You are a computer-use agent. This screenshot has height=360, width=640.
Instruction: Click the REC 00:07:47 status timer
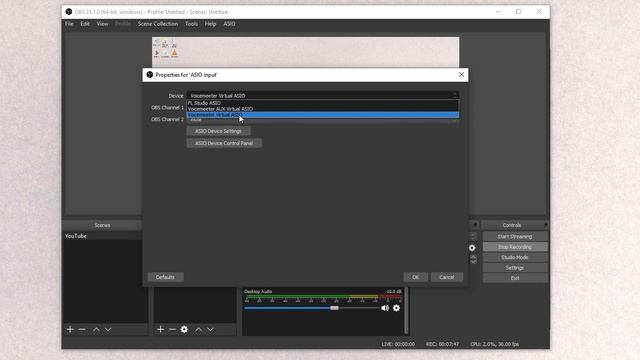pos(442,344)
